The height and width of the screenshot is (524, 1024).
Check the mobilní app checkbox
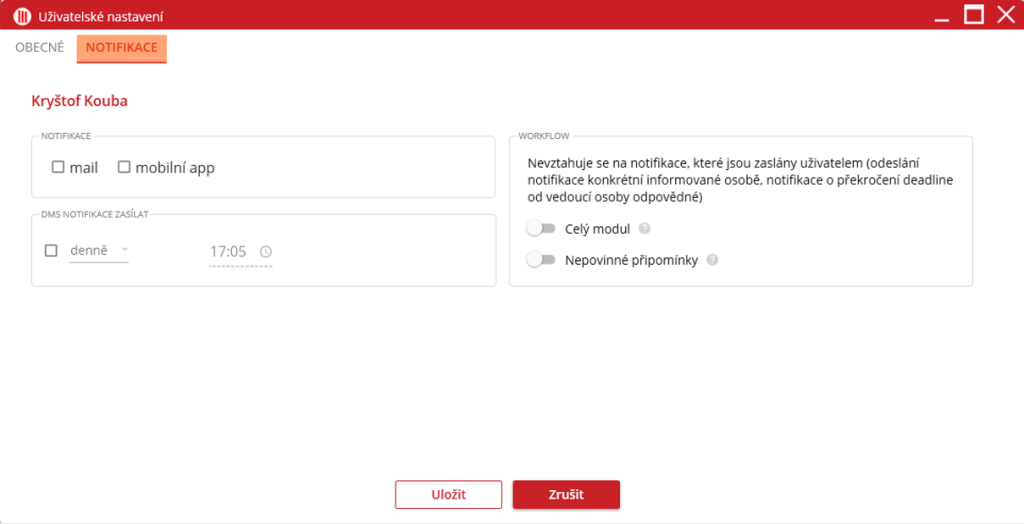pos(125,168)
